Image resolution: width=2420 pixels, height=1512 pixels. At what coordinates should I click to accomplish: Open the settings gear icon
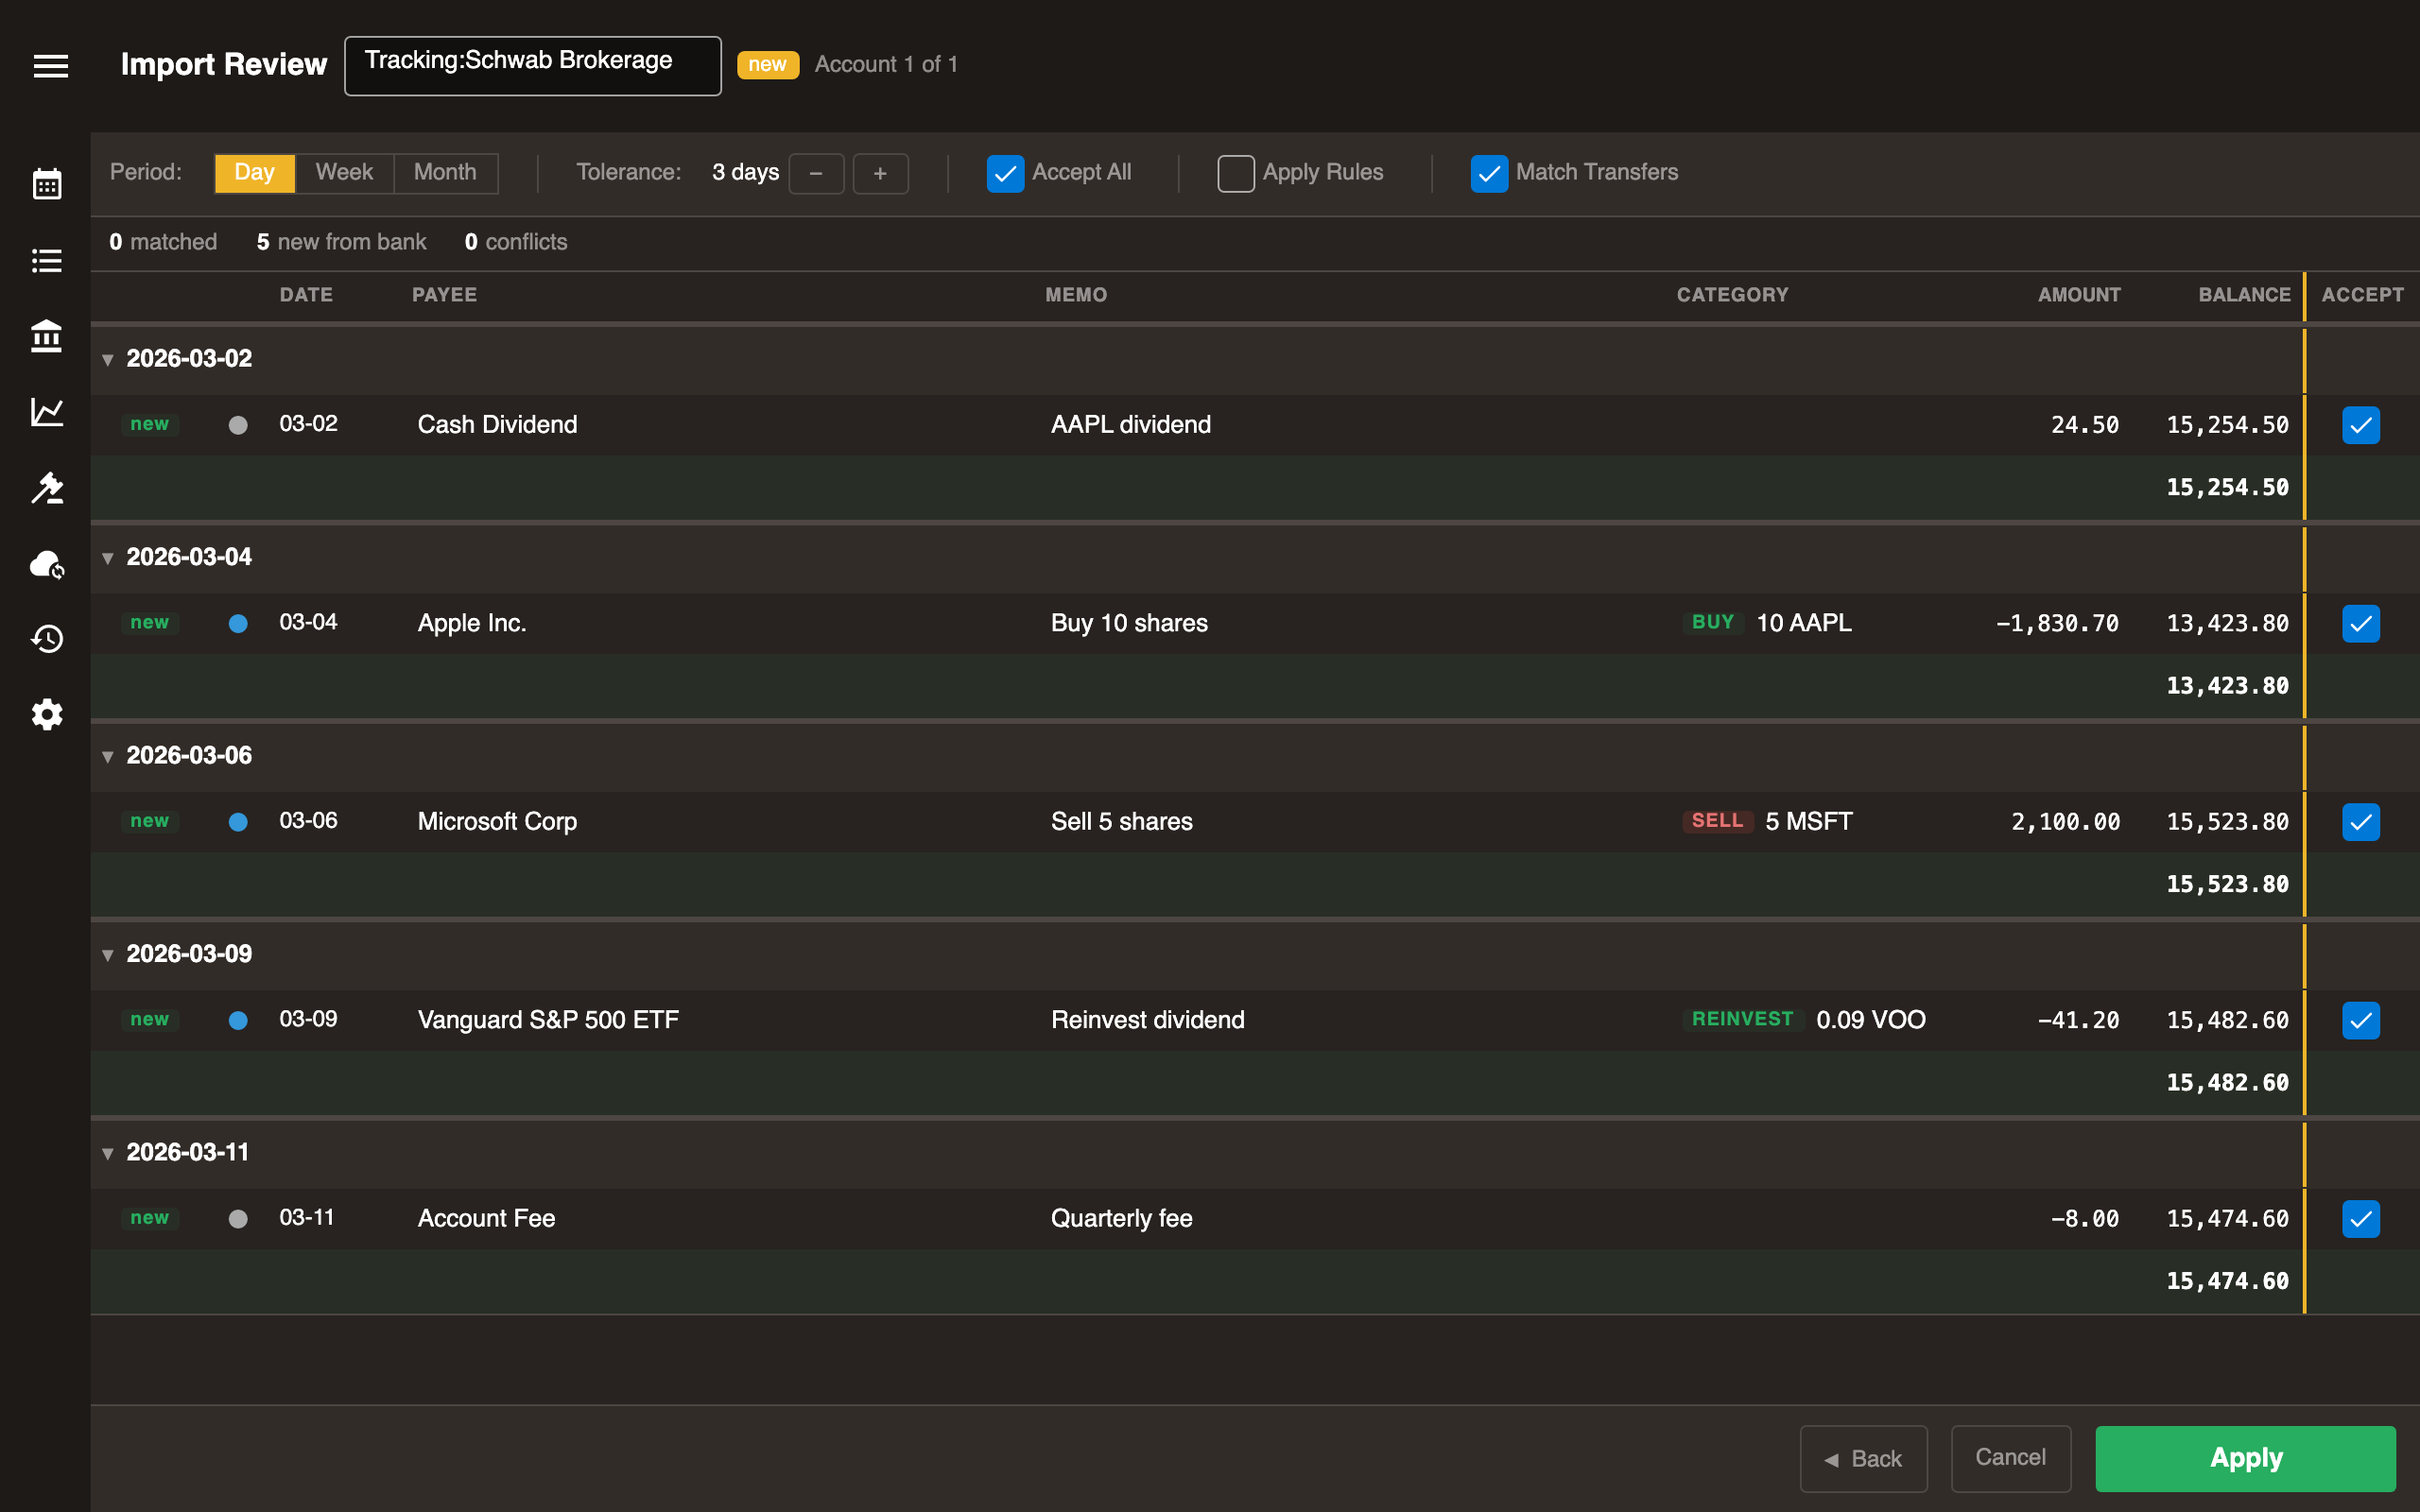47,714
